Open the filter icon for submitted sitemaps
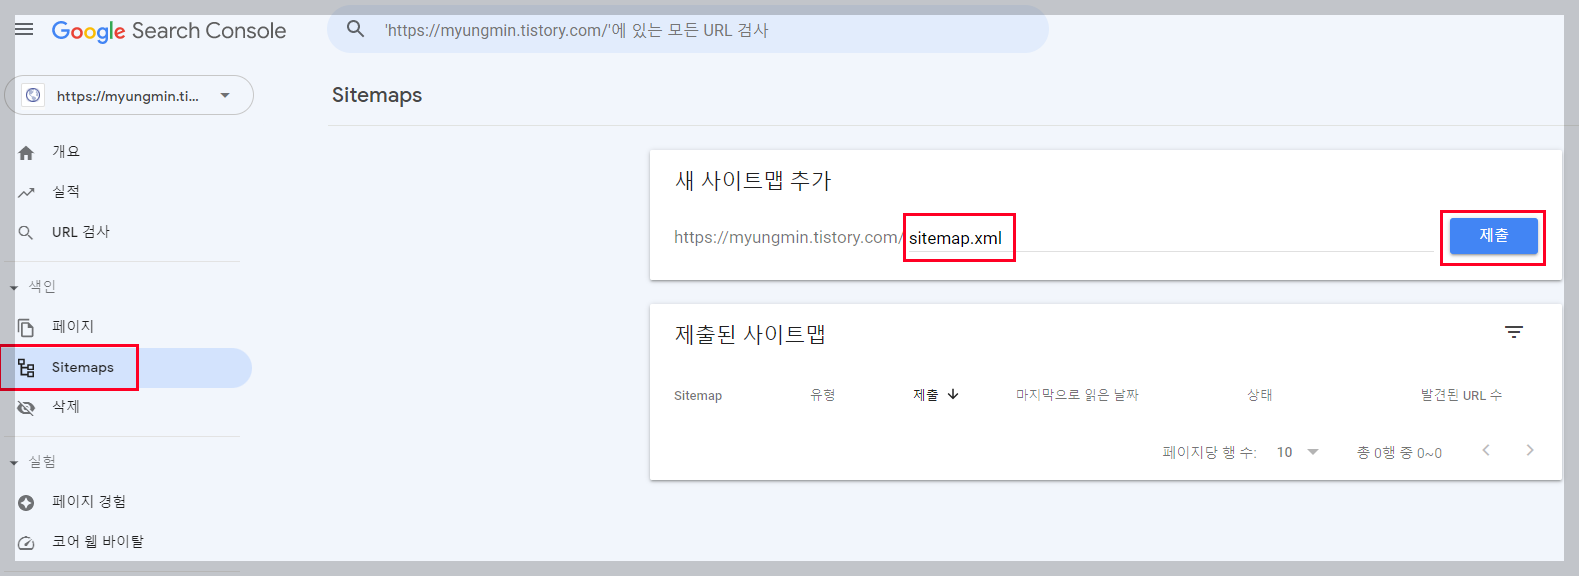This screenshot has height=576, width=1579. pos(1514,333)
